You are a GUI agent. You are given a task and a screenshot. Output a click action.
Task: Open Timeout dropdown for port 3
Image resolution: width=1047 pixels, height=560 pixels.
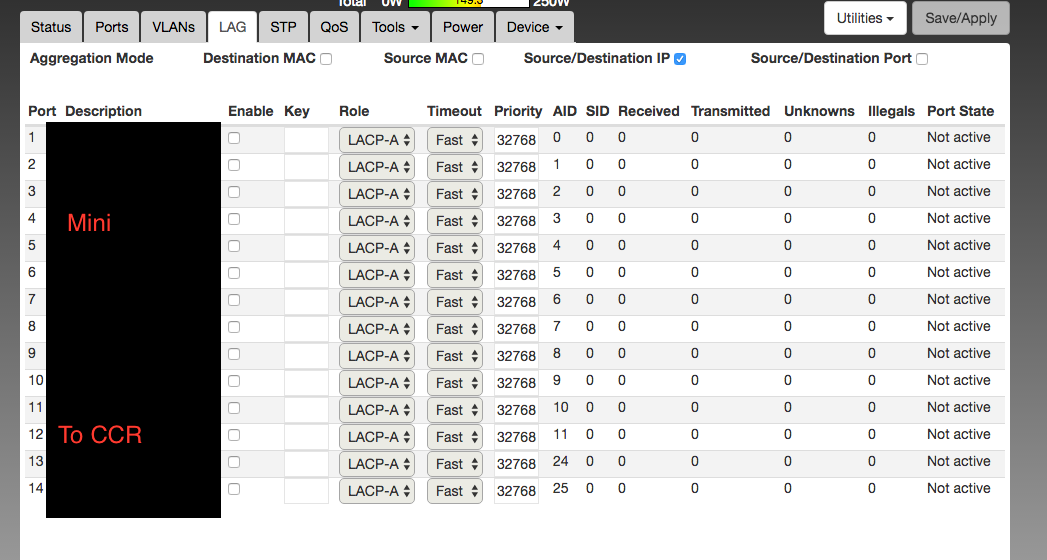[x=454, y=194]
